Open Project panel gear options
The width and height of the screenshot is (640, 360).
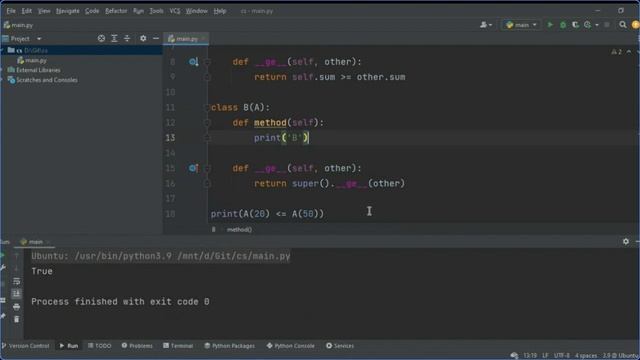click(x=143, y=38)
